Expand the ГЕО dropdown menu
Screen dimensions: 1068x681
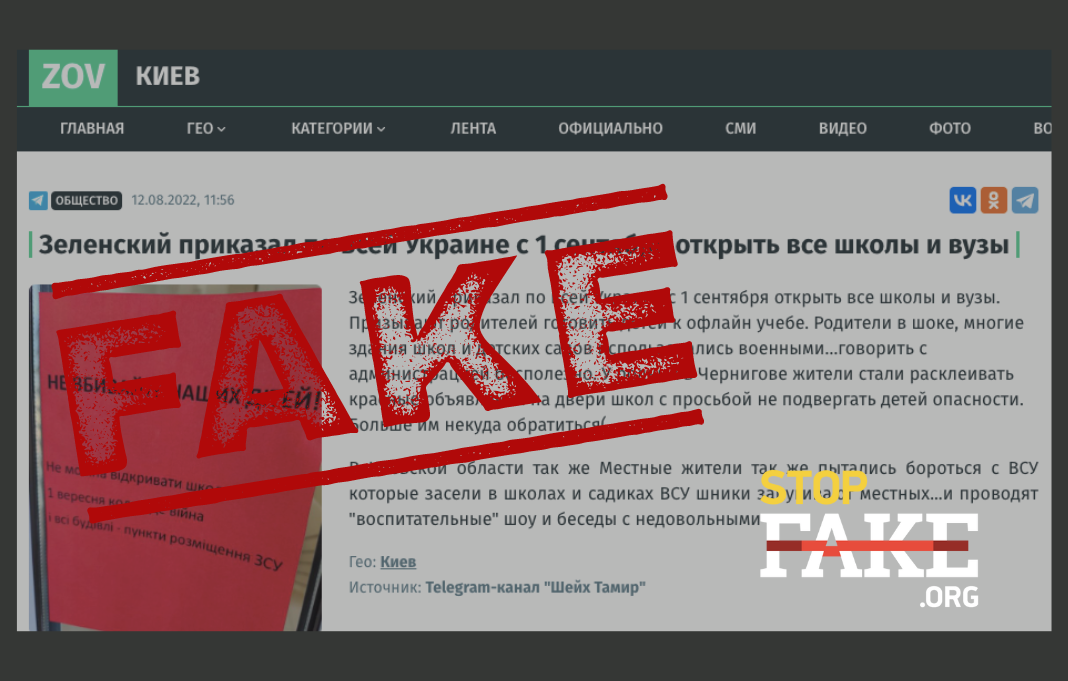pyautogui.click(x=206, y=129)
